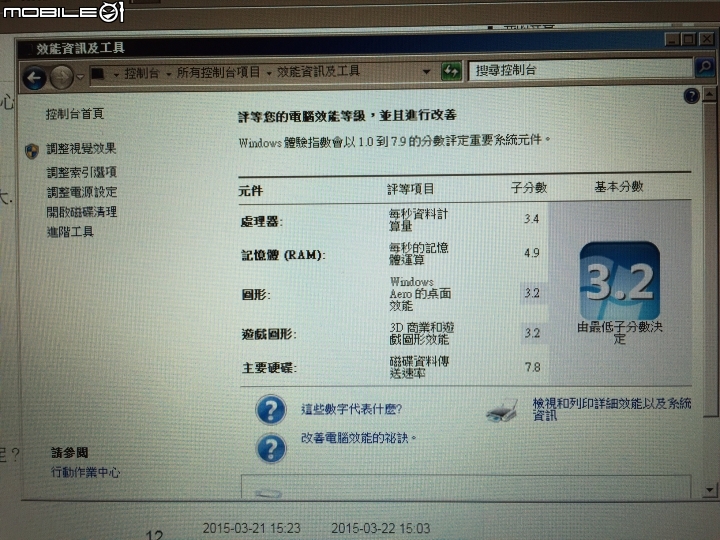
Task: Click the greyed Forward arrow button
Action: click(x=62, y=77)
